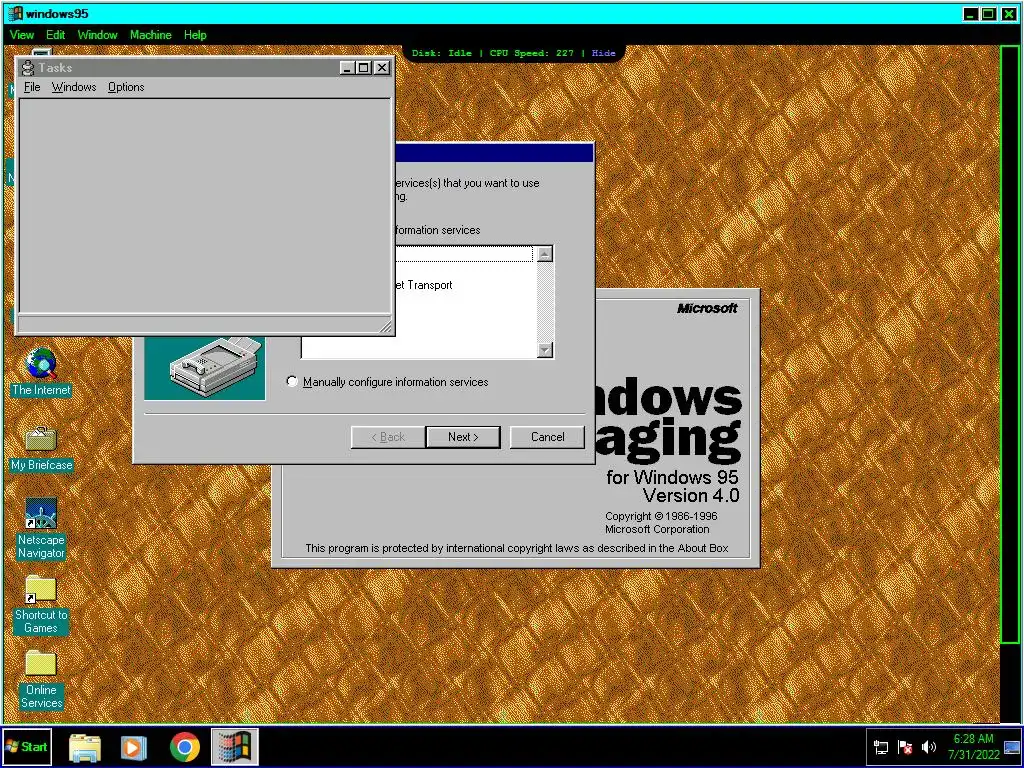
Task: Click the Tasks window title icon
Action: [x=28, y=67]
